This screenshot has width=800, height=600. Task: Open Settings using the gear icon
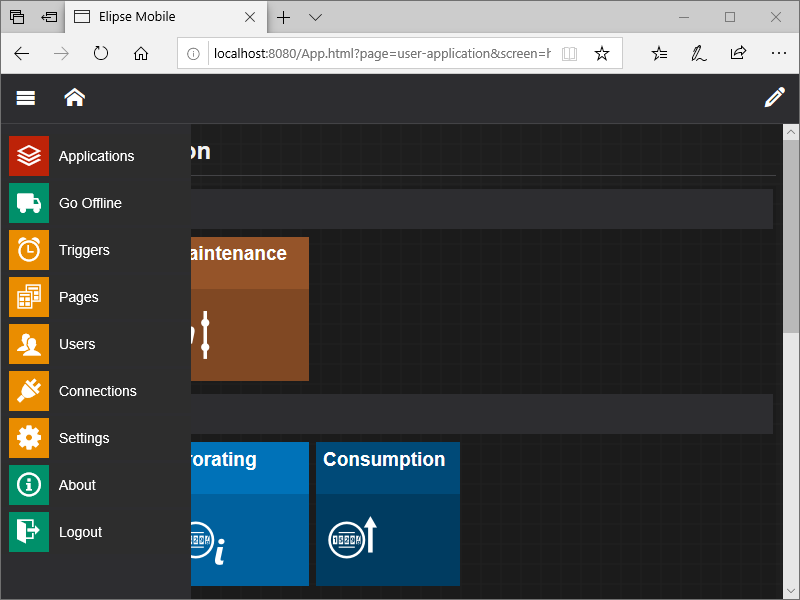(x=29, y=438)
